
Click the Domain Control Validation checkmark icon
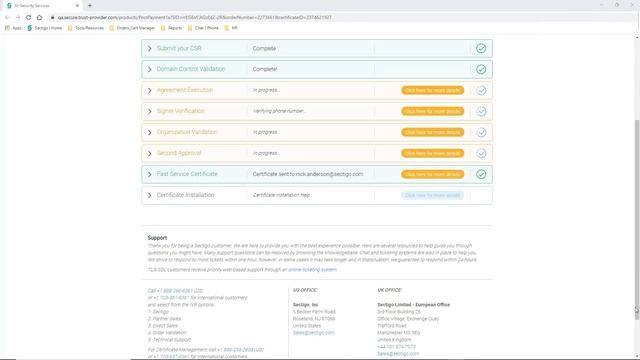(481, 69)
